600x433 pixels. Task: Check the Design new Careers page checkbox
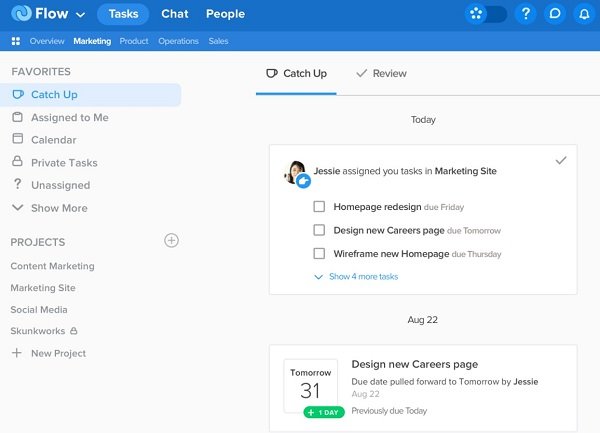[x=319, y=230]
